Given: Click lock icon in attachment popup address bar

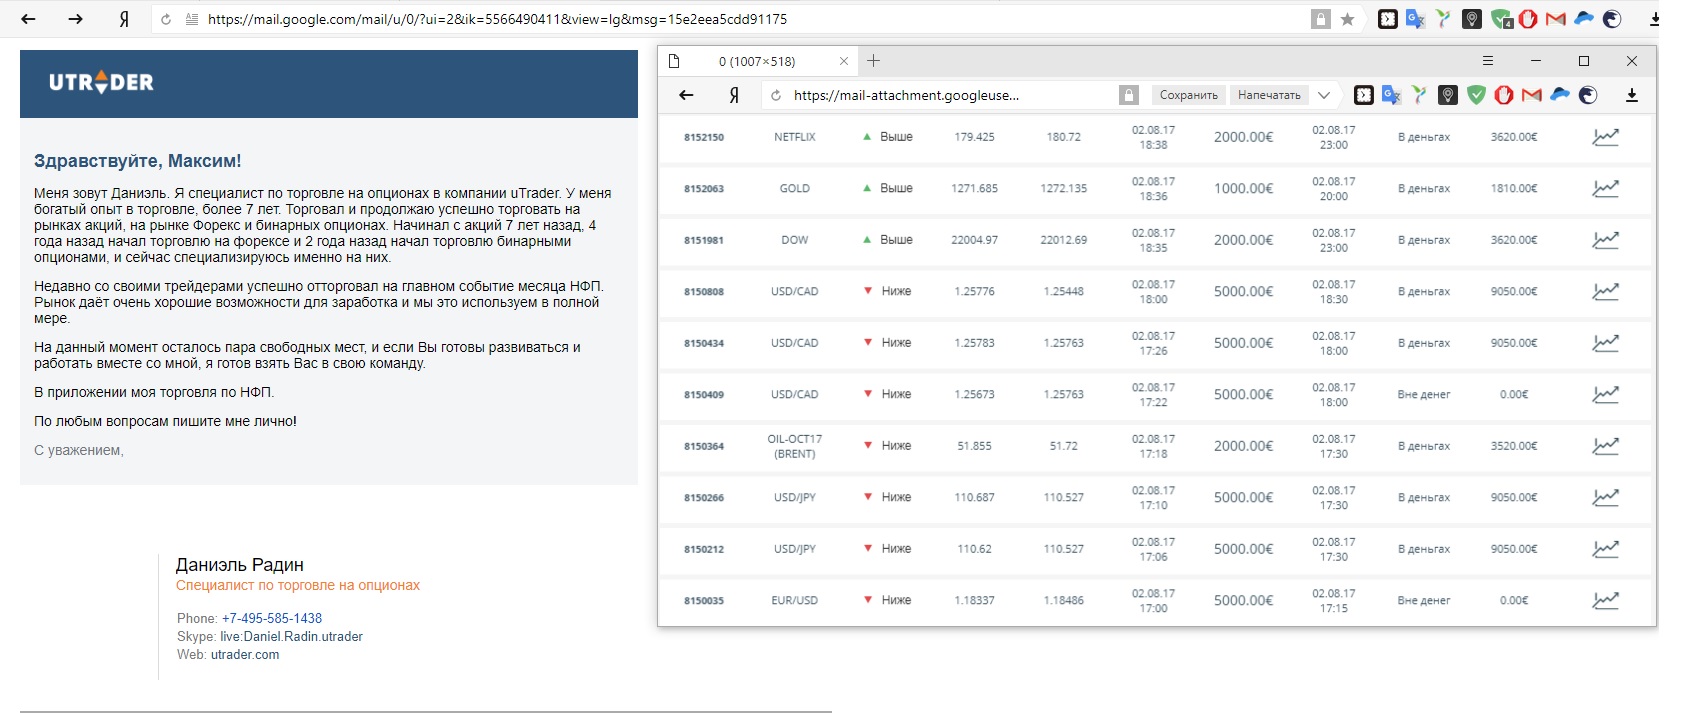Looking at the screenshot, I should [1129, 95].
